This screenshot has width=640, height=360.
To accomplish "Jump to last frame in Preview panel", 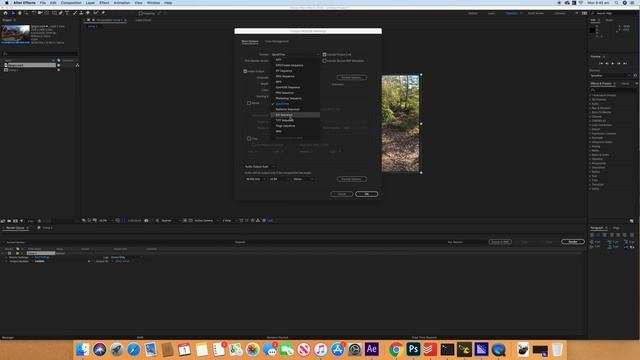I will 625,64.
